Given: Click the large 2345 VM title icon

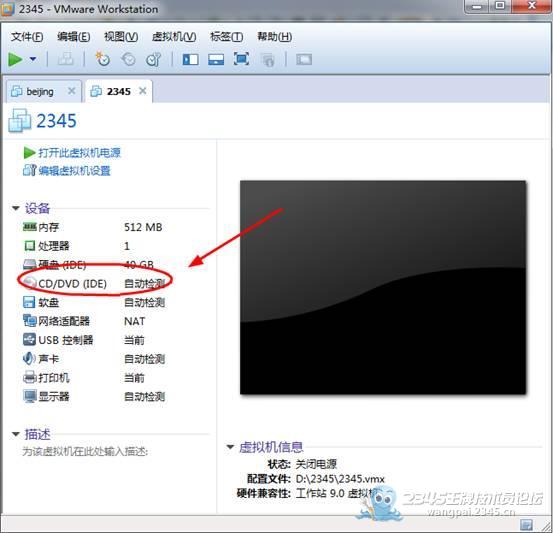Looking at the screenshot, I should (20, 121).
